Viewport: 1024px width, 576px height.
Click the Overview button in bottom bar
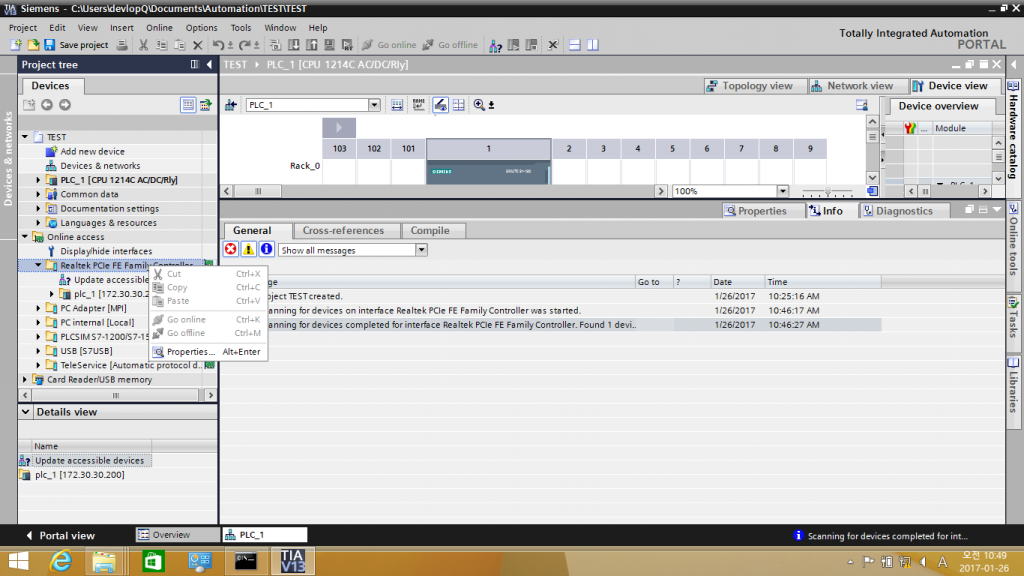[x=178, y=535]
